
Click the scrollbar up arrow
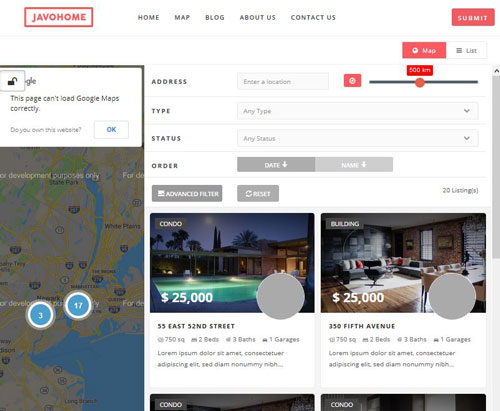pyautogui.click(x=496, y=71)
